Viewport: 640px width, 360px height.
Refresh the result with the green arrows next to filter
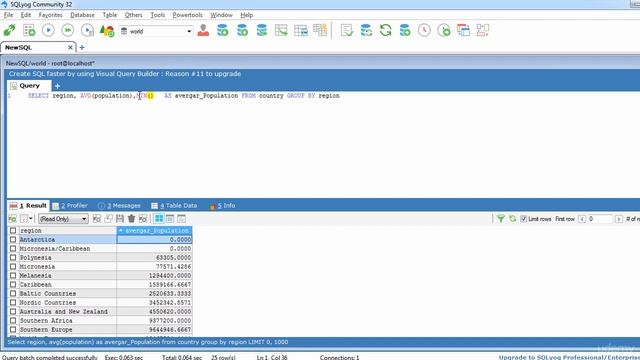click(512, 219)
